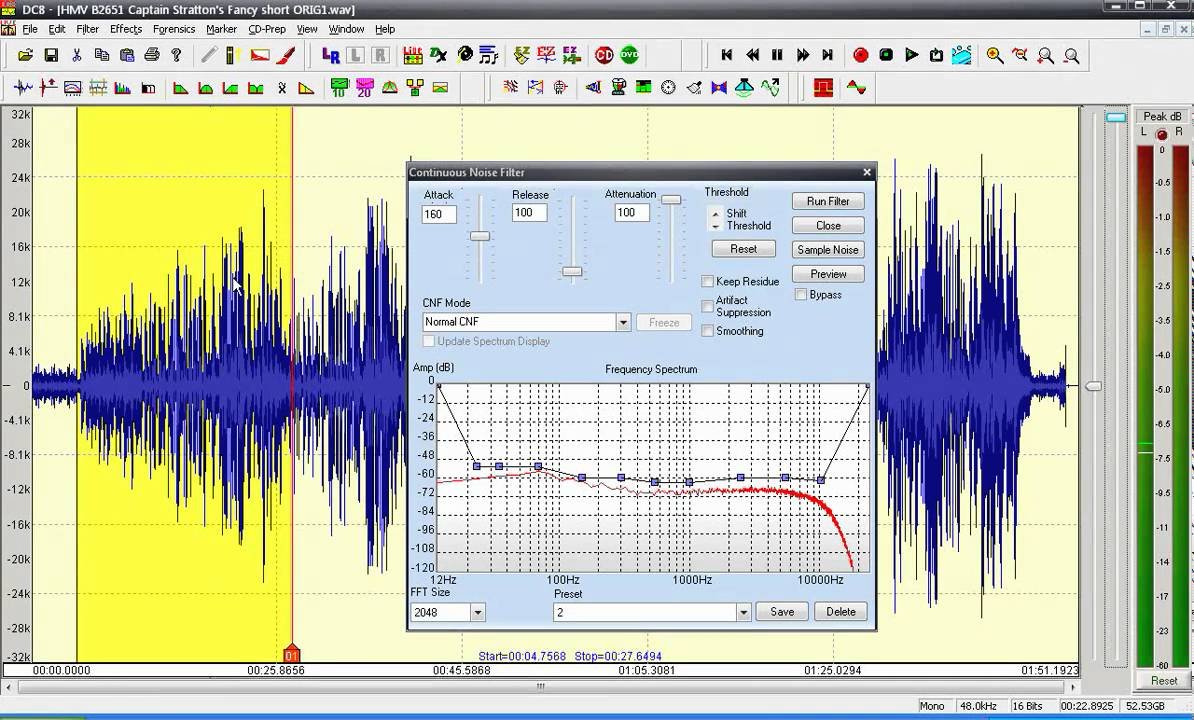Save the preset with the Save button

782,612
